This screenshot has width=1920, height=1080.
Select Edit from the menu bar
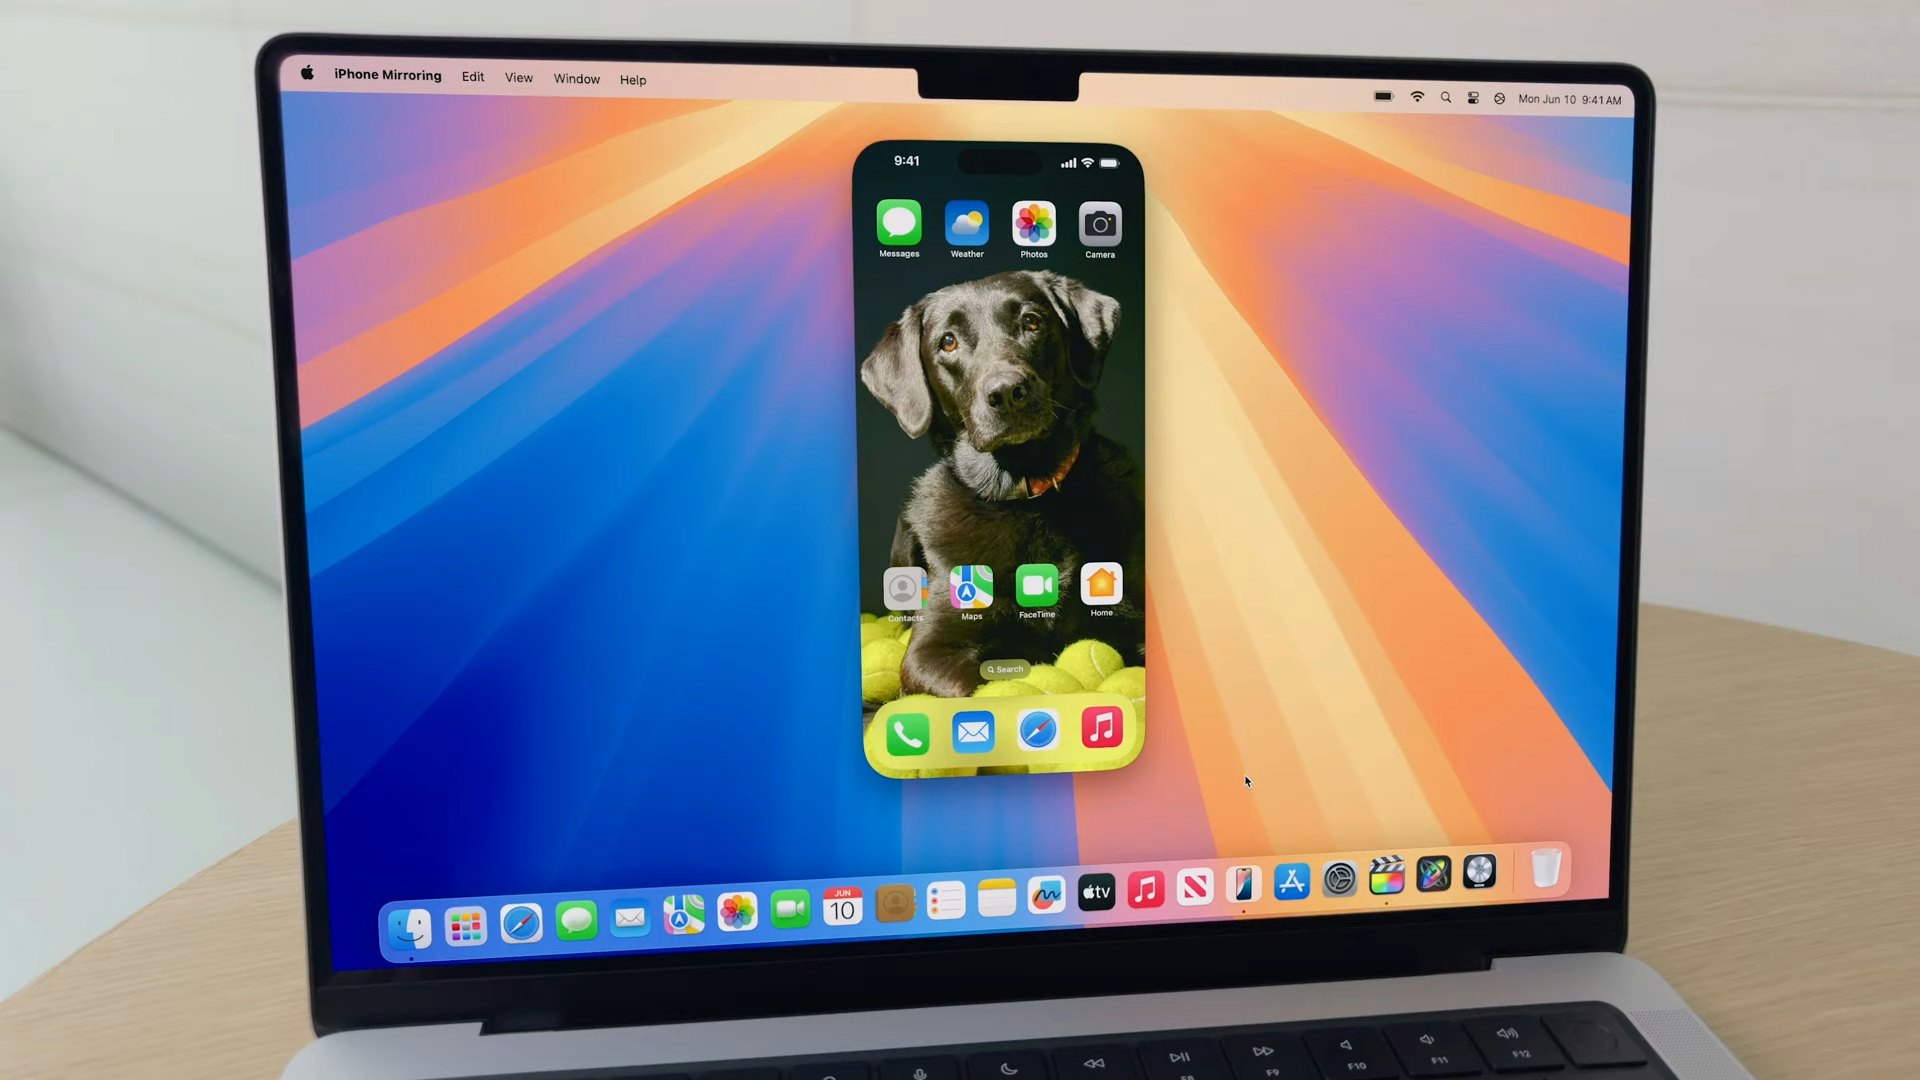(472, 78)
